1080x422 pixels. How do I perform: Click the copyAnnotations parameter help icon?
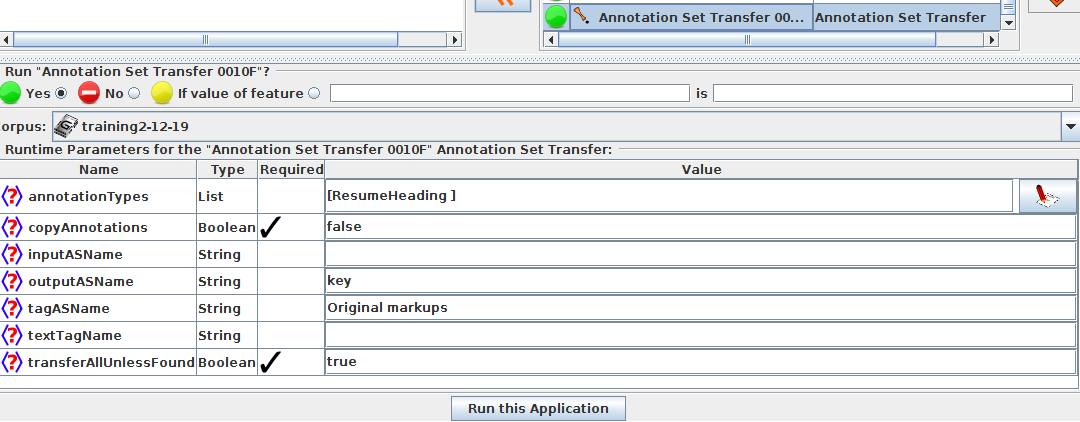point(12,227)
